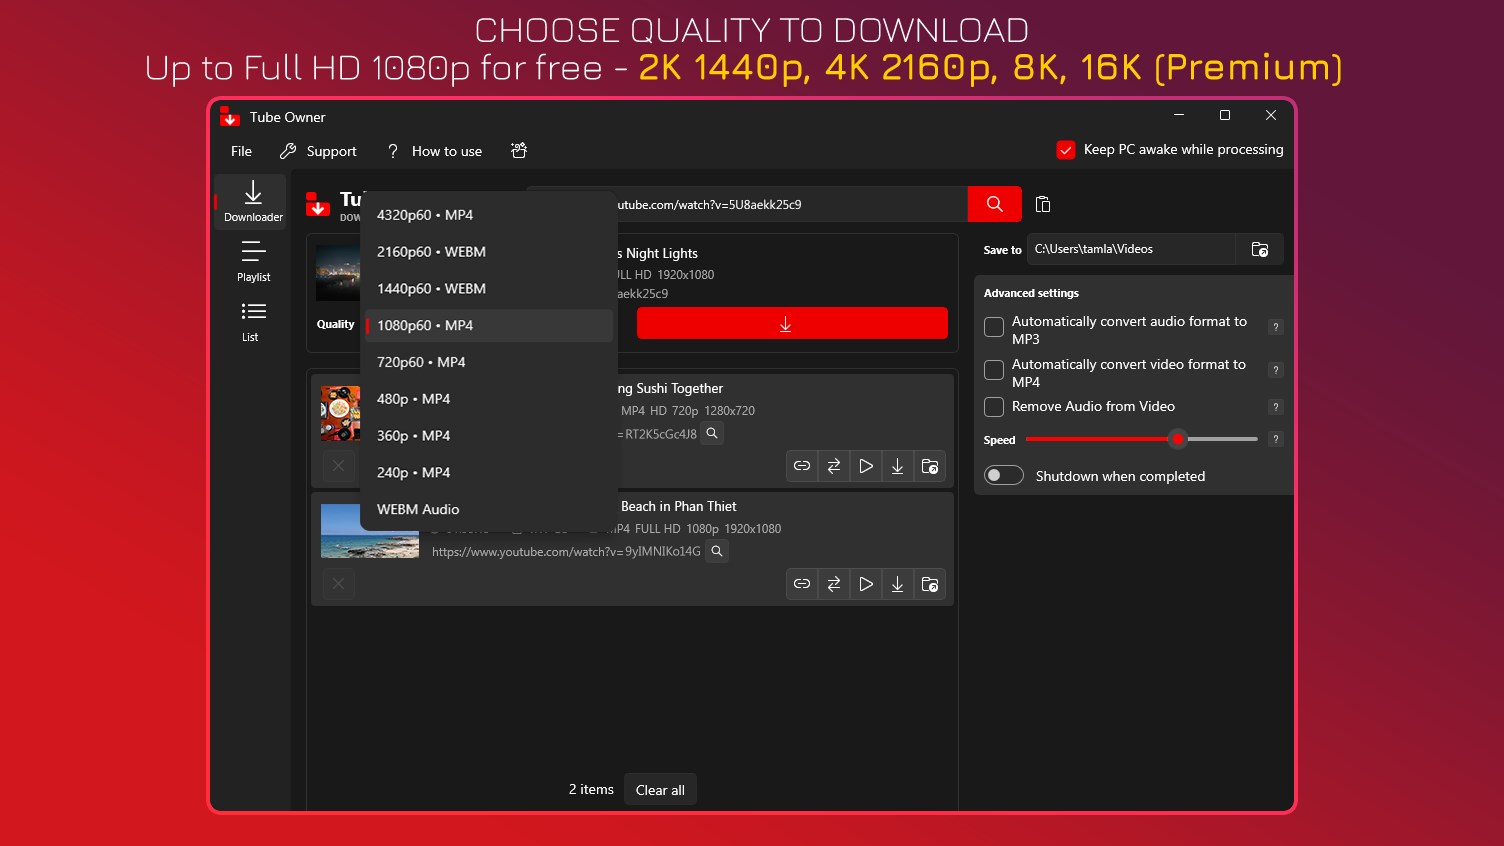Run search with the magnifier icon
1504x846 pixels.
(x=993, y=203)
